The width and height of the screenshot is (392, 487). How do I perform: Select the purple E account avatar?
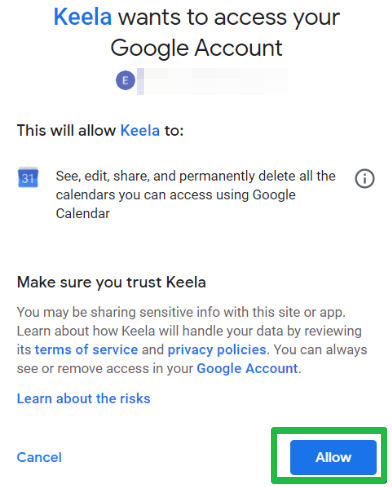(125, 80)
